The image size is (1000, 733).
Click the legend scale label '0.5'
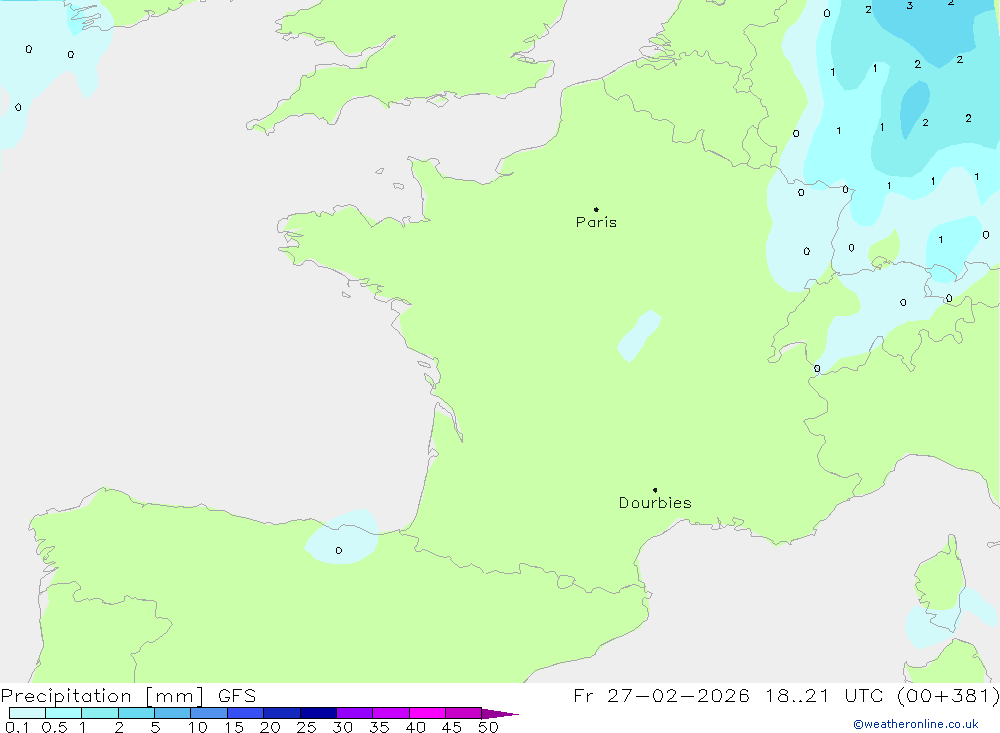(54, 727)
